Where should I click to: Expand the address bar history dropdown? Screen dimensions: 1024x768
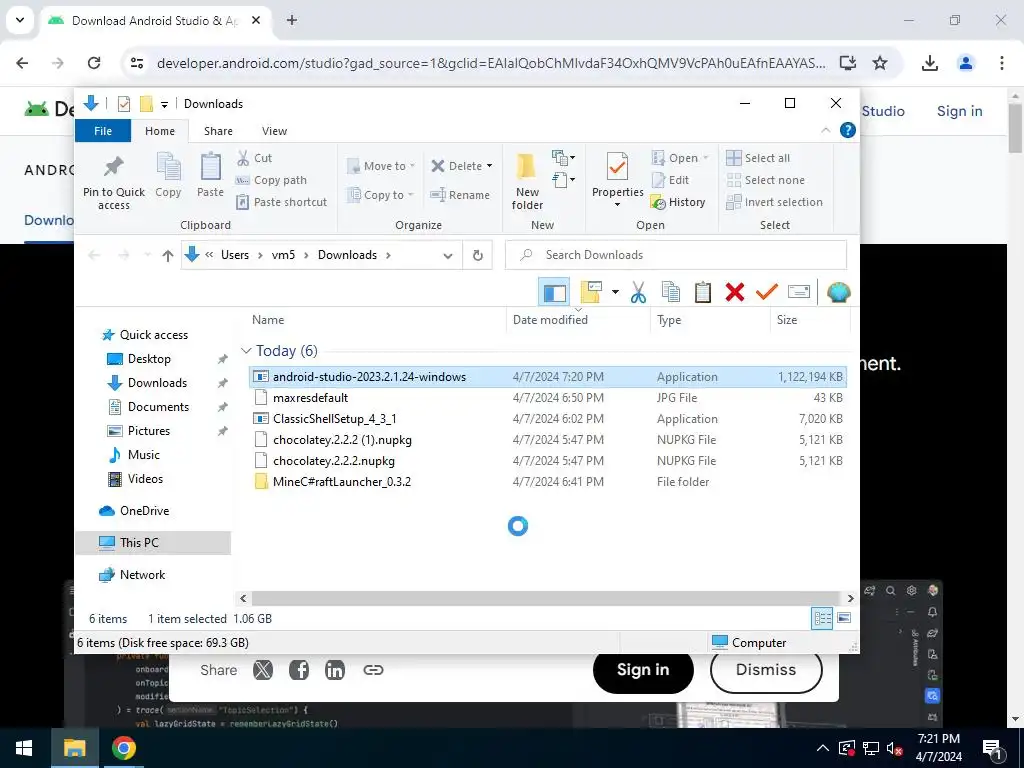click(447, 255)
